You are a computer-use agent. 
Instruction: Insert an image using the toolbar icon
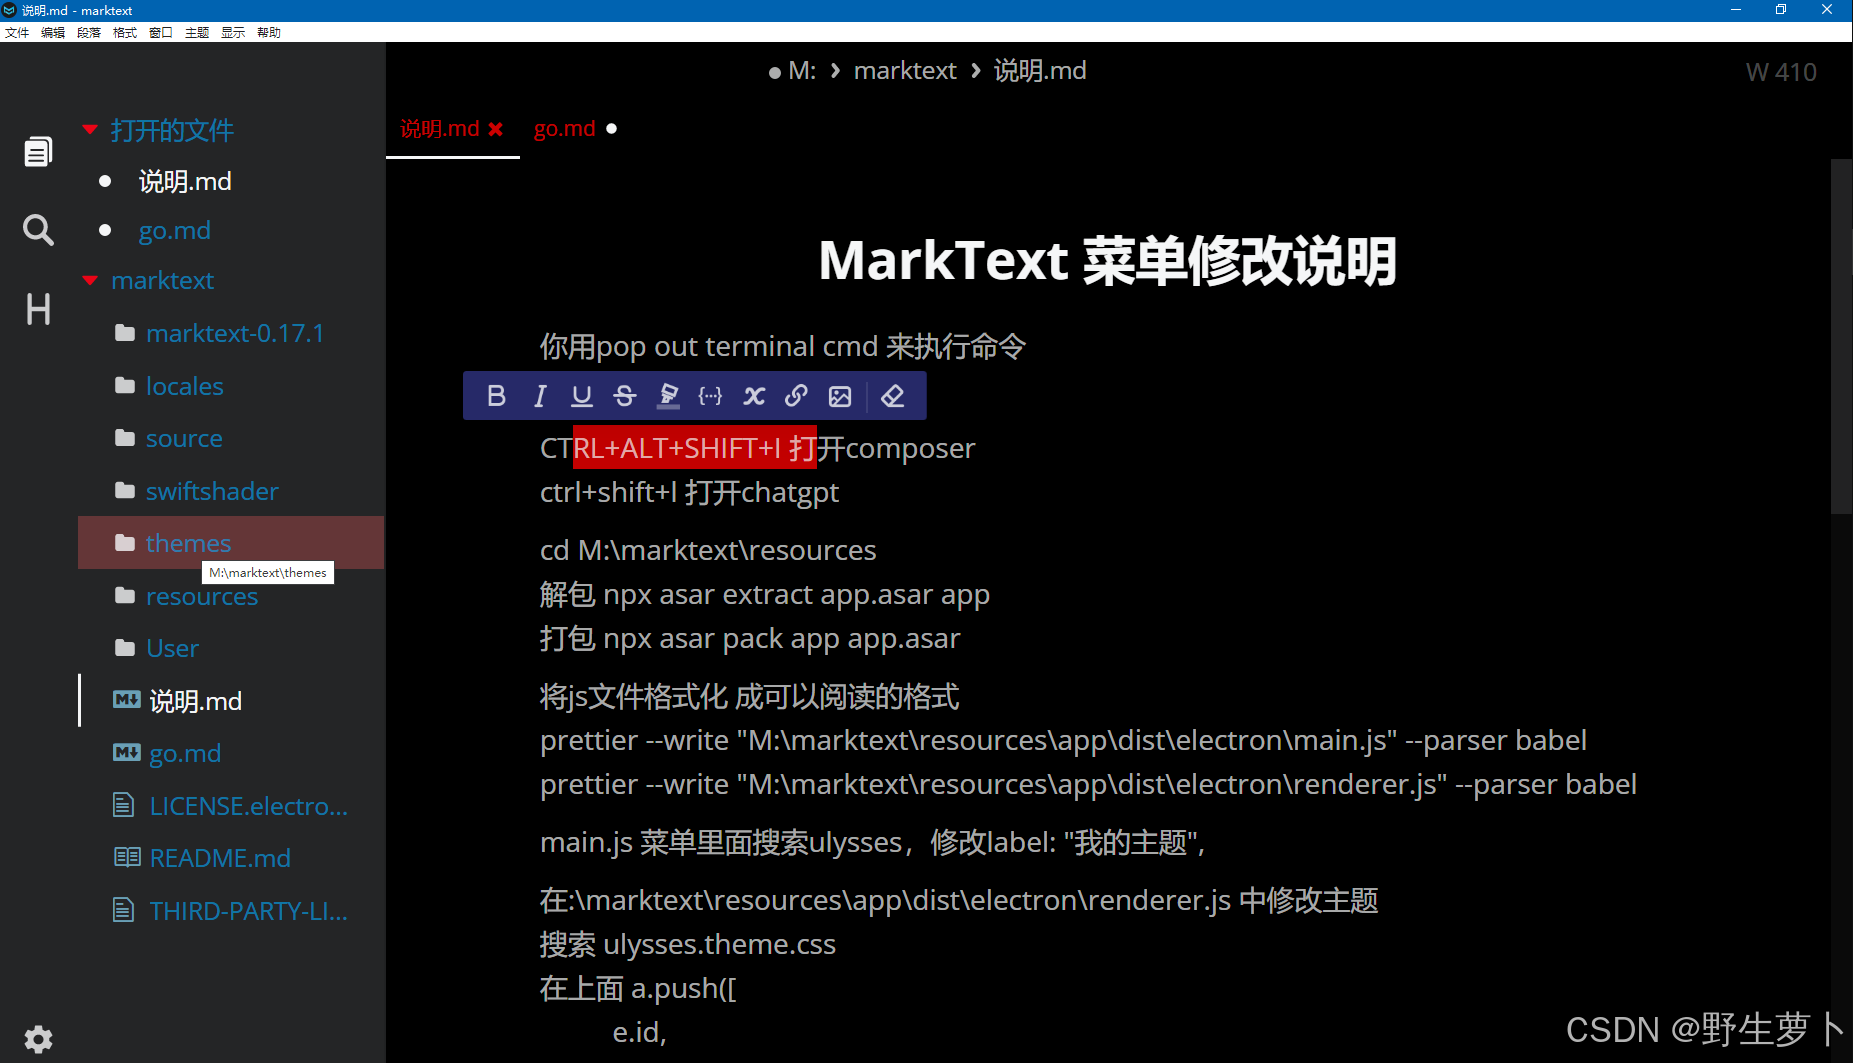pos(839,396)
